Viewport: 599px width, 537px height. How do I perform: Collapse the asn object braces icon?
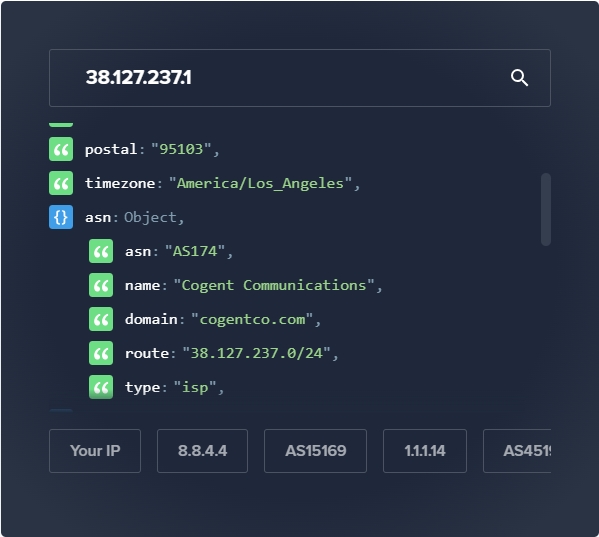[x=61, y=217]
